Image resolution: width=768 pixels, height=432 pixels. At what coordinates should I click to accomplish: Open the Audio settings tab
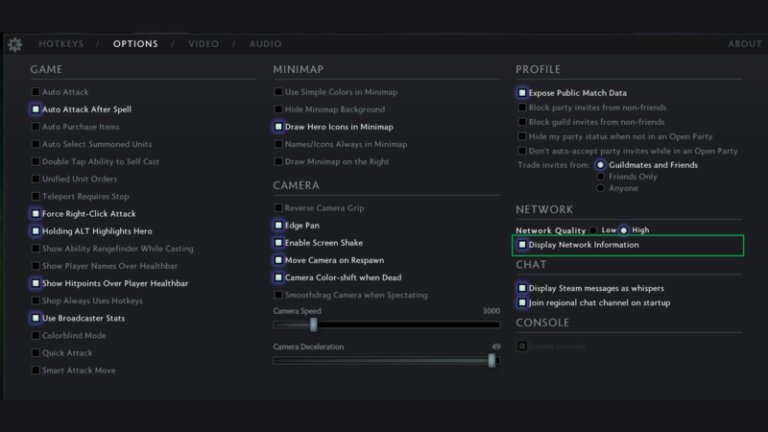pyautogui.click(x=265, y=44)
